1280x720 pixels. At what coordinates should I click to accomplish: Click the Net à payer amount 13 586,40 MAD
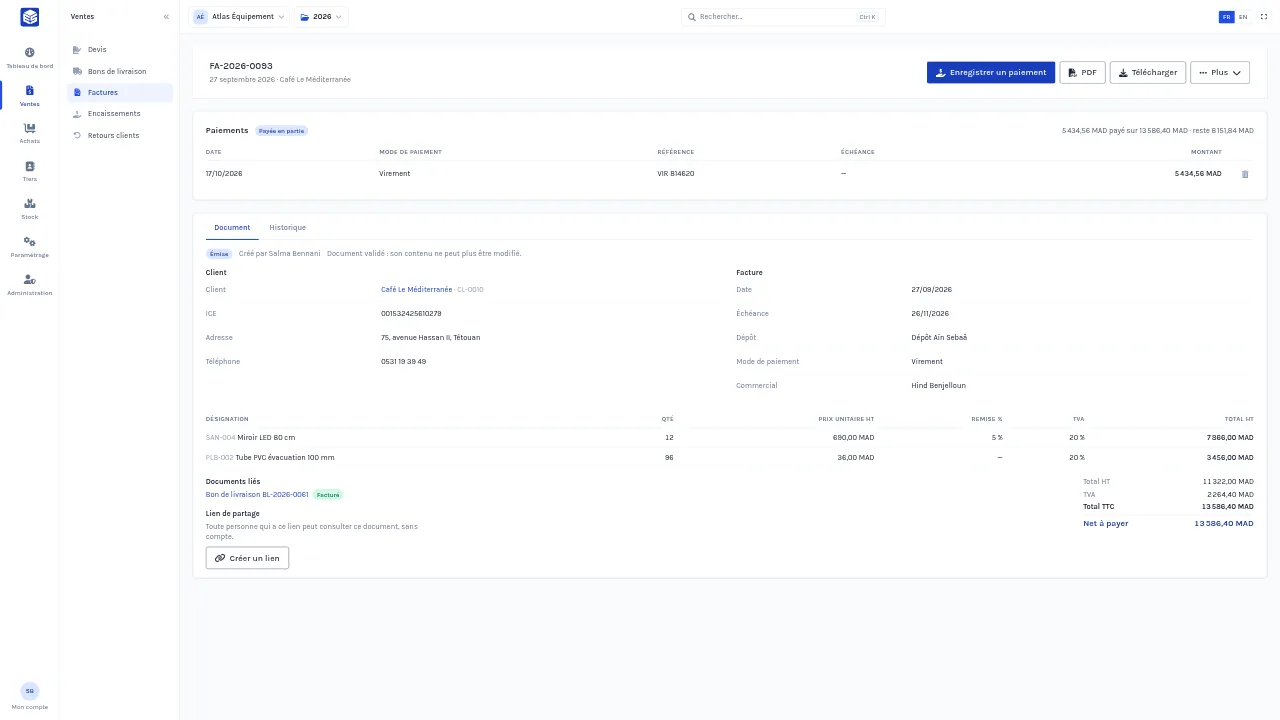[x=1223, y=524]
